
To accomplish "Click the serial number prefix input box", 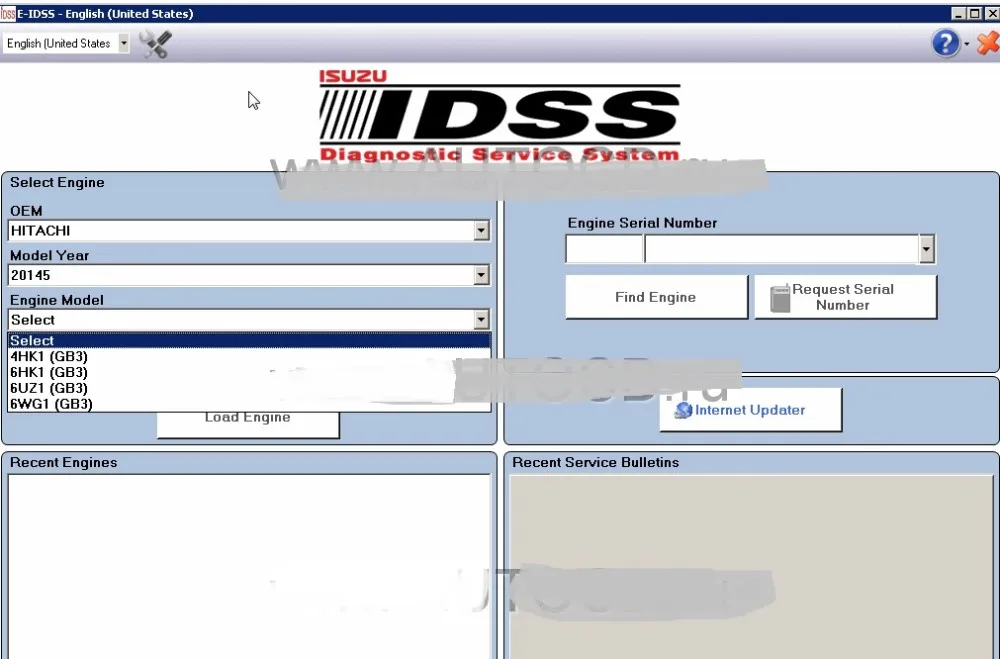I will [x=604, y=249].
